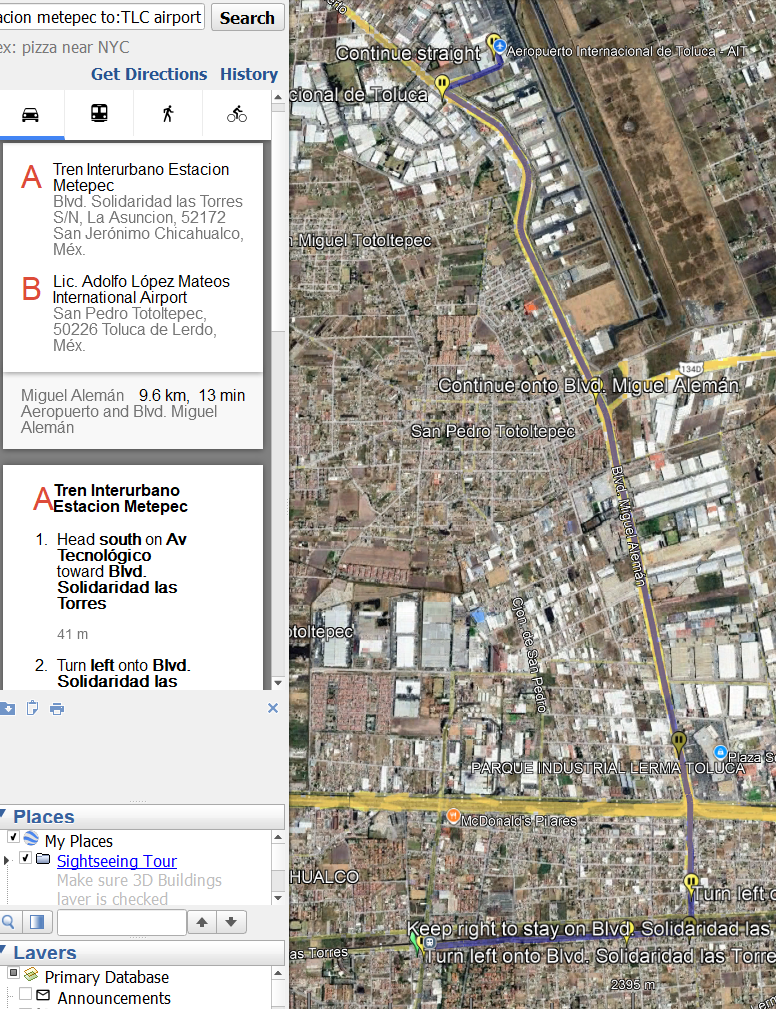
Task: Open Get Directions link
Action: point(149,74)
